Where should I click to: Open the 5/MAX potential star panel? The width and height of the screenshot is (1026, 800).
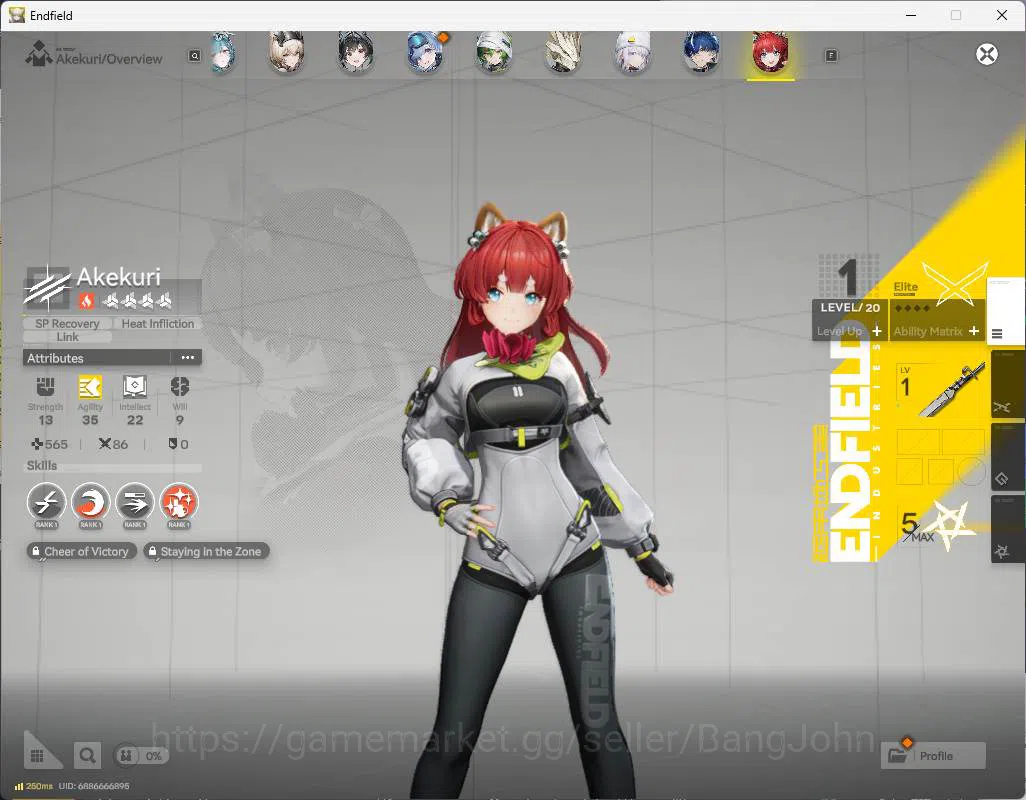pos(937,527)
